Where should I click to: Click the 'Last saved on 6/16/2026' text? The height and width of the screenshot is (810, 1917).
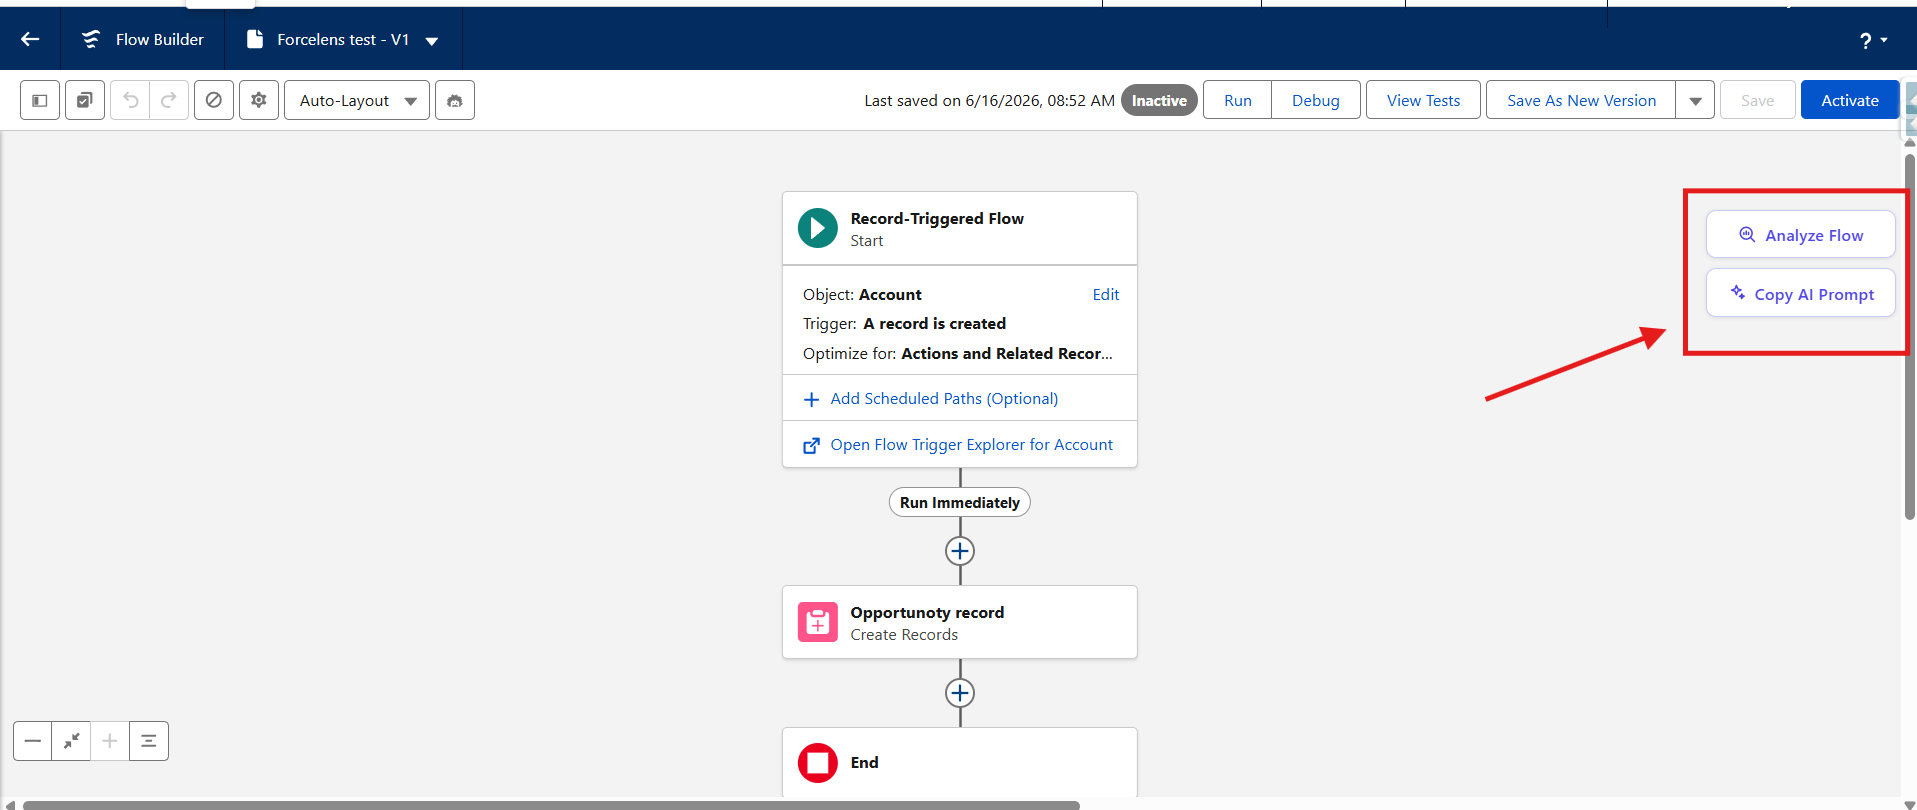989,100
